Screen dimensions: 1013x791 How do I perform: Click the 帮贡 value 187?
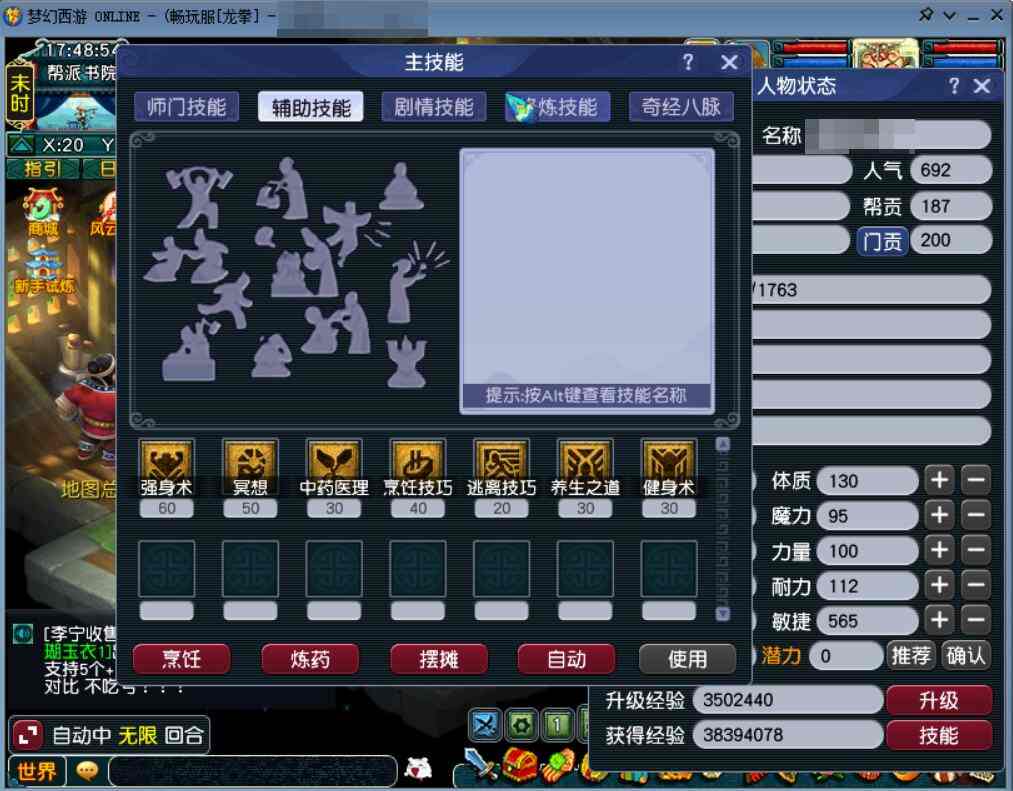[951, 206]
